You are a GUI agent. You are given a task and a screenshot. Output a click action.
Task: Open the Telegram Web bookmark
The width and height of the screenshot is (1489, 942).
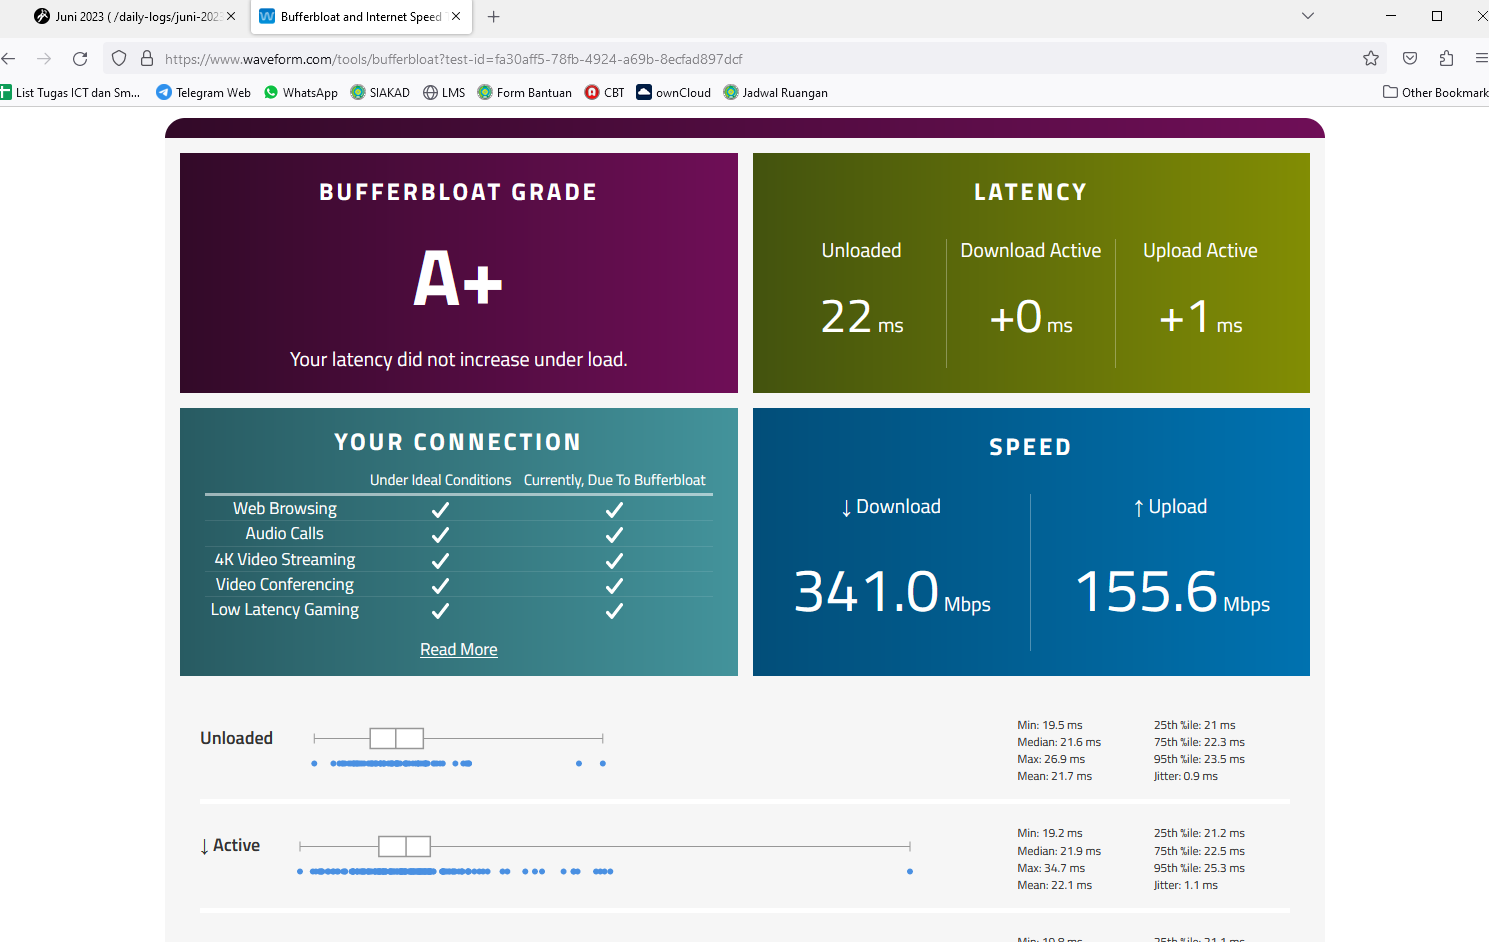204,92
